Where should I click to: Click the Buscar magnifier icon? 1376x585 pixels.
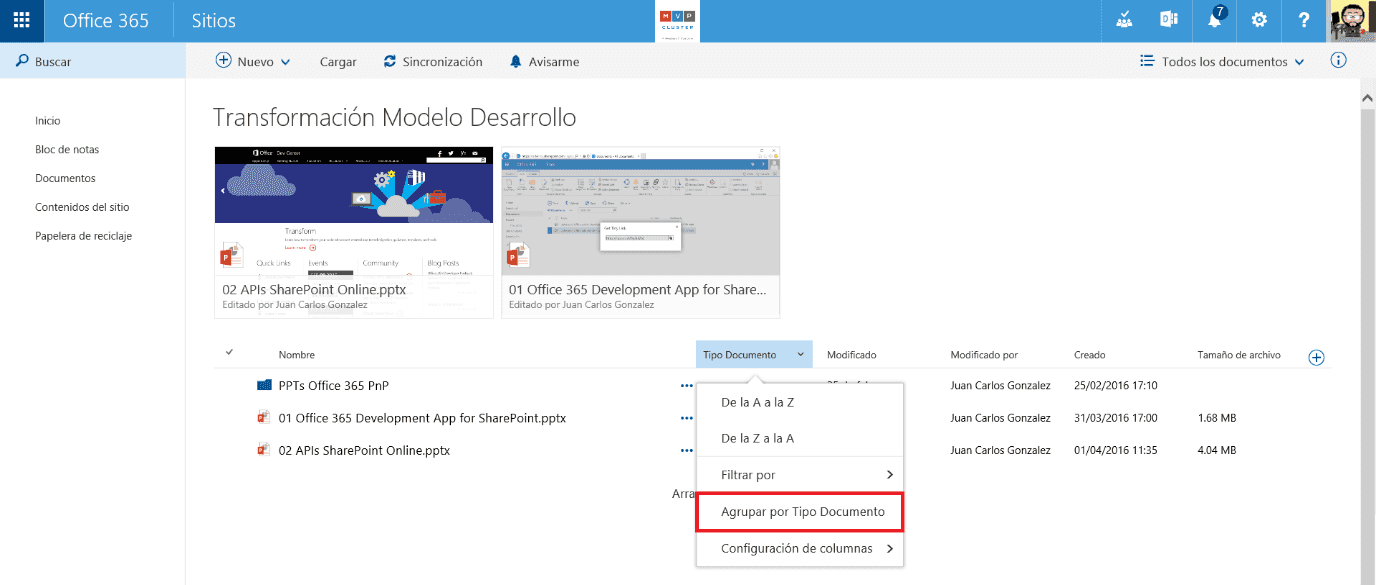[22, 61]
